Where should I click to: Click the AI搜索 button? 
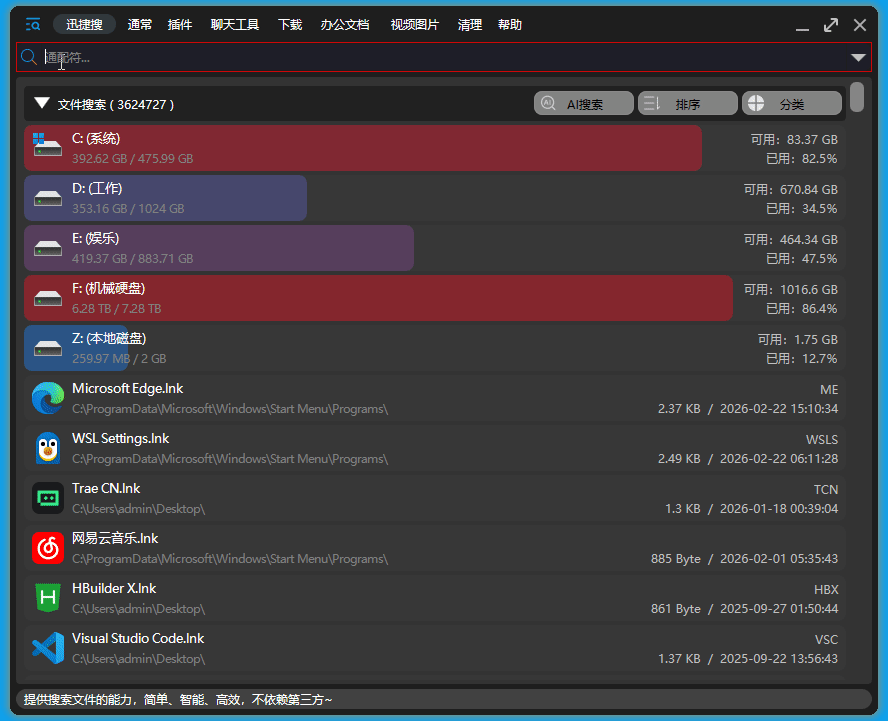tap(584, 104)
